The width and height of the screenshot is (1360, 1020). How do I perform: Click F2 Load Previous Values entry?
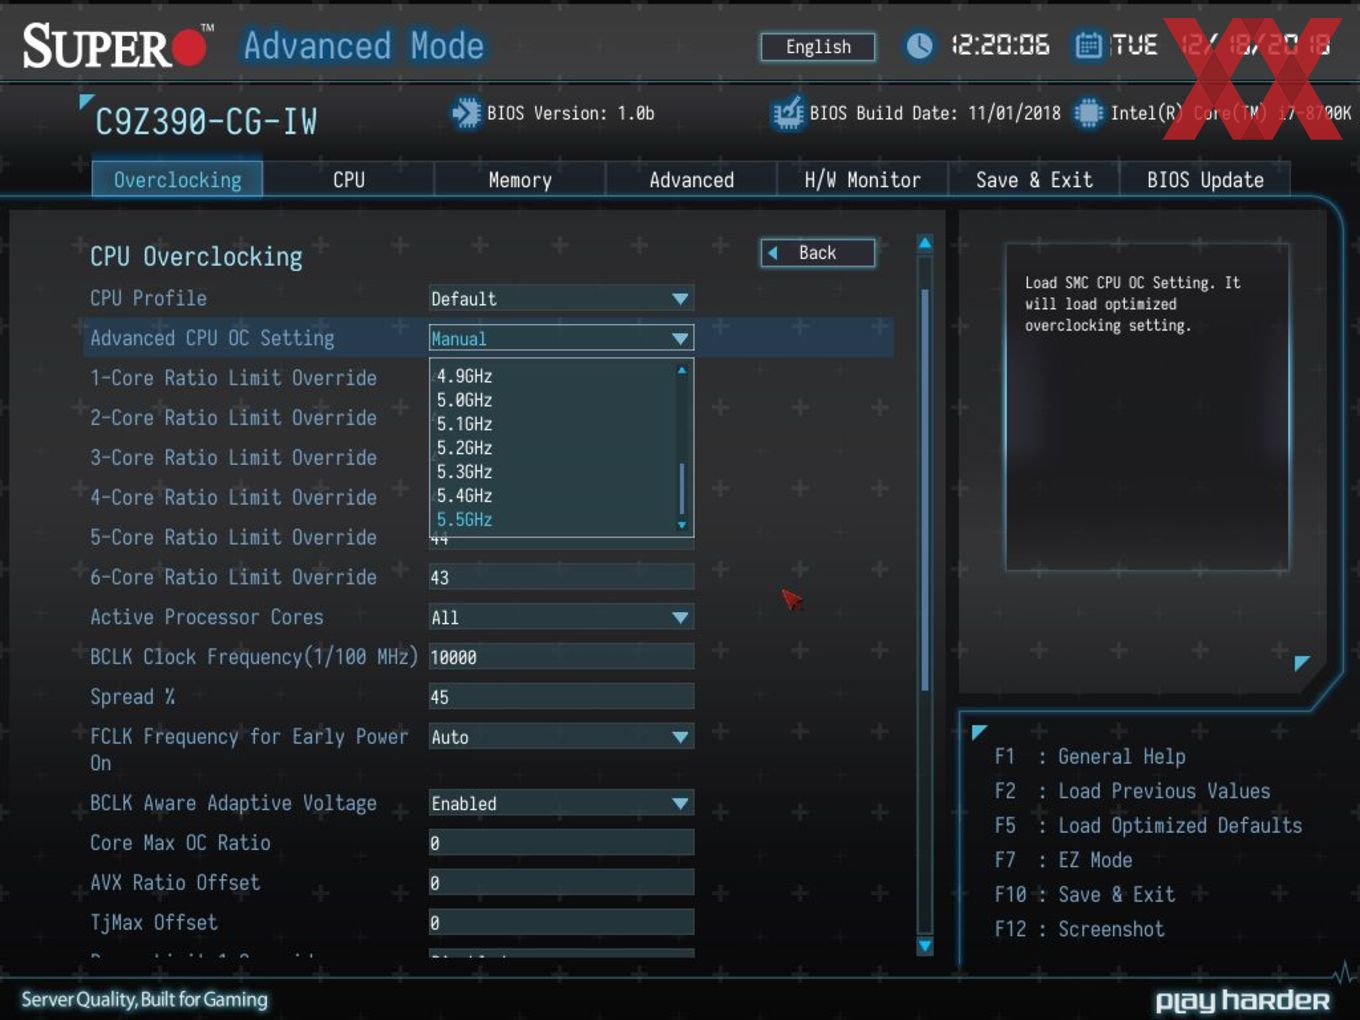click(x=1132, y=791)
